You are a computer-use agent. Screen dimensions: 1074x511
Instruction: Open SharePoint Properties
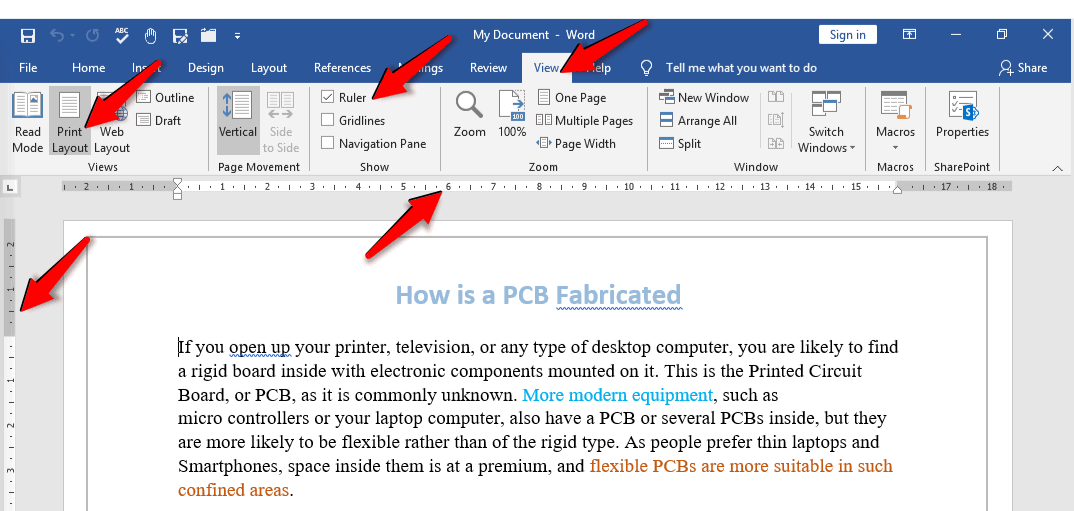pyautogui.click(x=962, y=114)
